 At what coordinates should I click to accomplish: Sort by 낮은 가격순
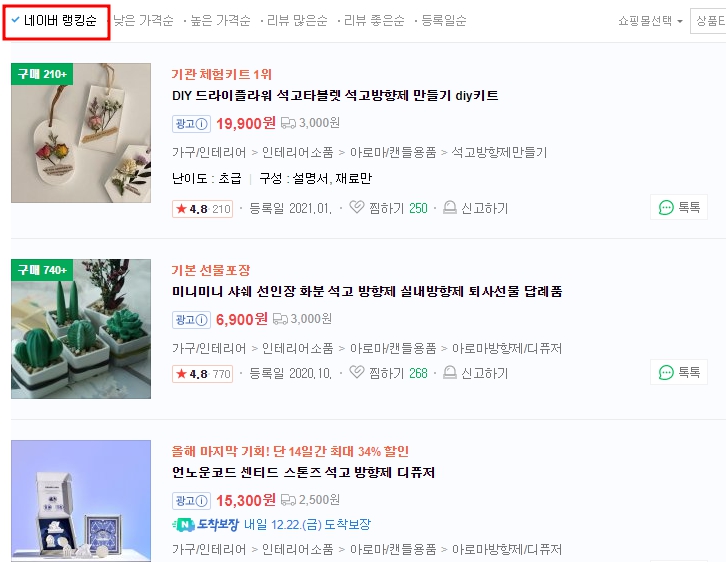pyautogui.click(x=144, y=20)
